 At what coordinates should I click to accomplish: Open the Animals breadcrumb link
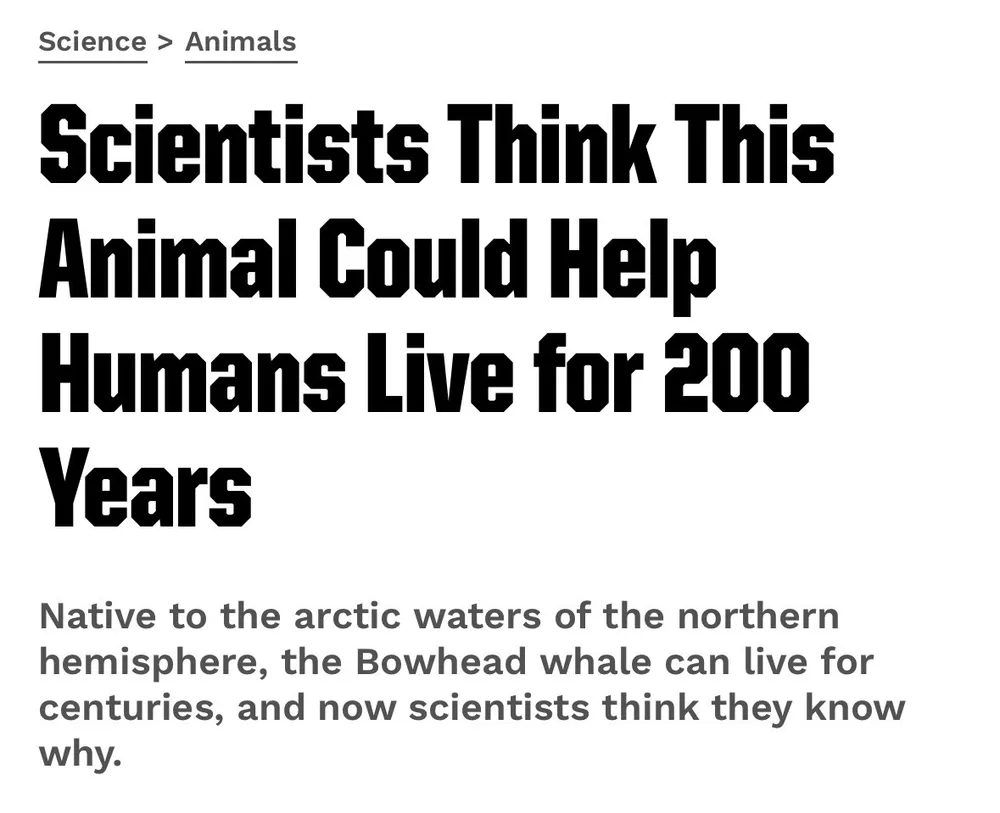point(240,42)
